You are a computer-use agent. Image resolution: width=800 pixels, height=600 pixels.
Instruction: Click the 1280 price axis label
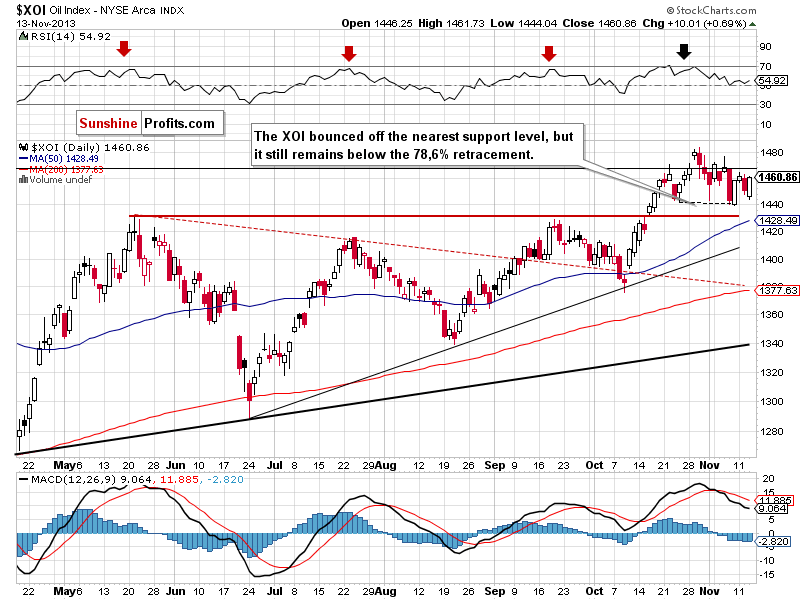(771, 432)
